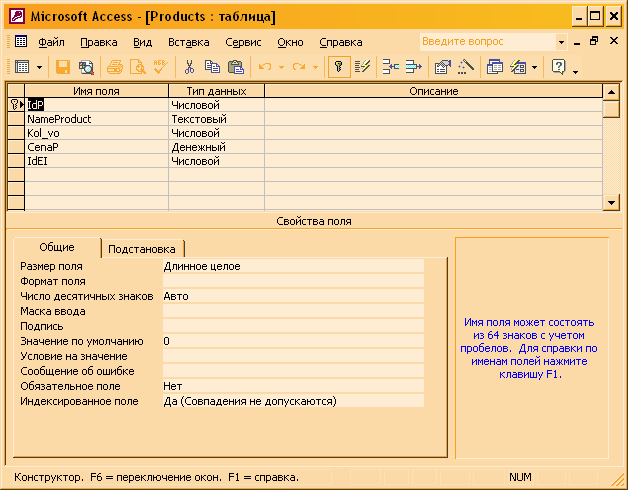This screenshot has width=628, height=490.
Task: Click the View (datasheet) toolbar button
Action: coord(22,67)
